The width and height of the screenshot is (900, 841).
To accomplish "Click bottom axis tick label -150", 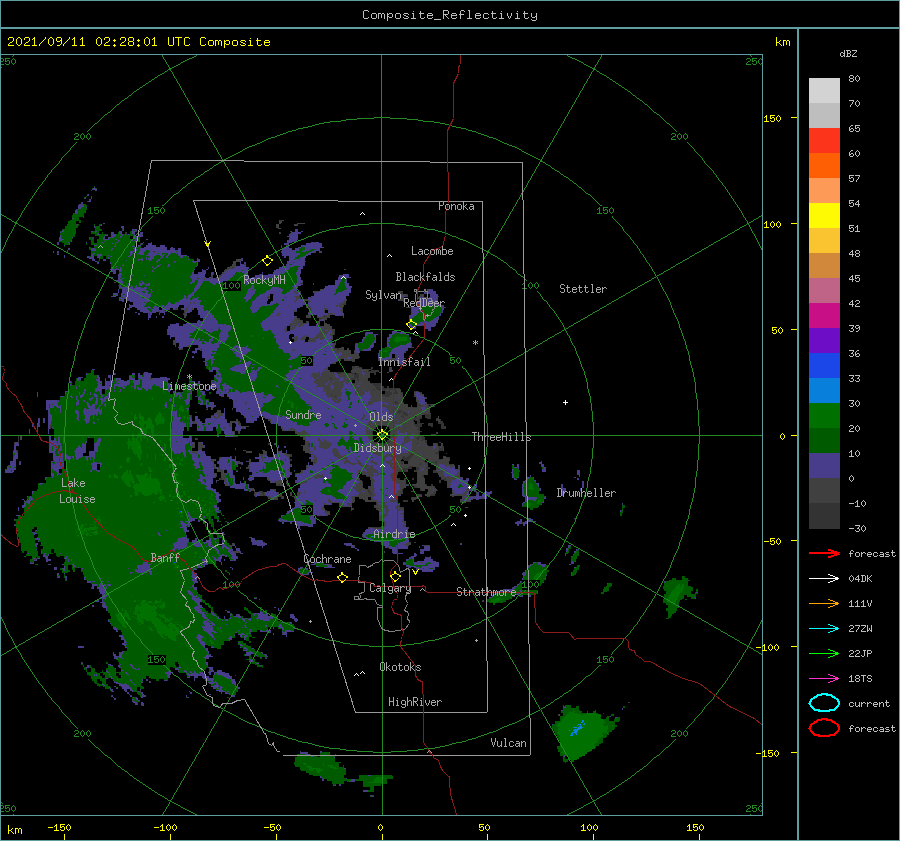I will pos(59,827).
